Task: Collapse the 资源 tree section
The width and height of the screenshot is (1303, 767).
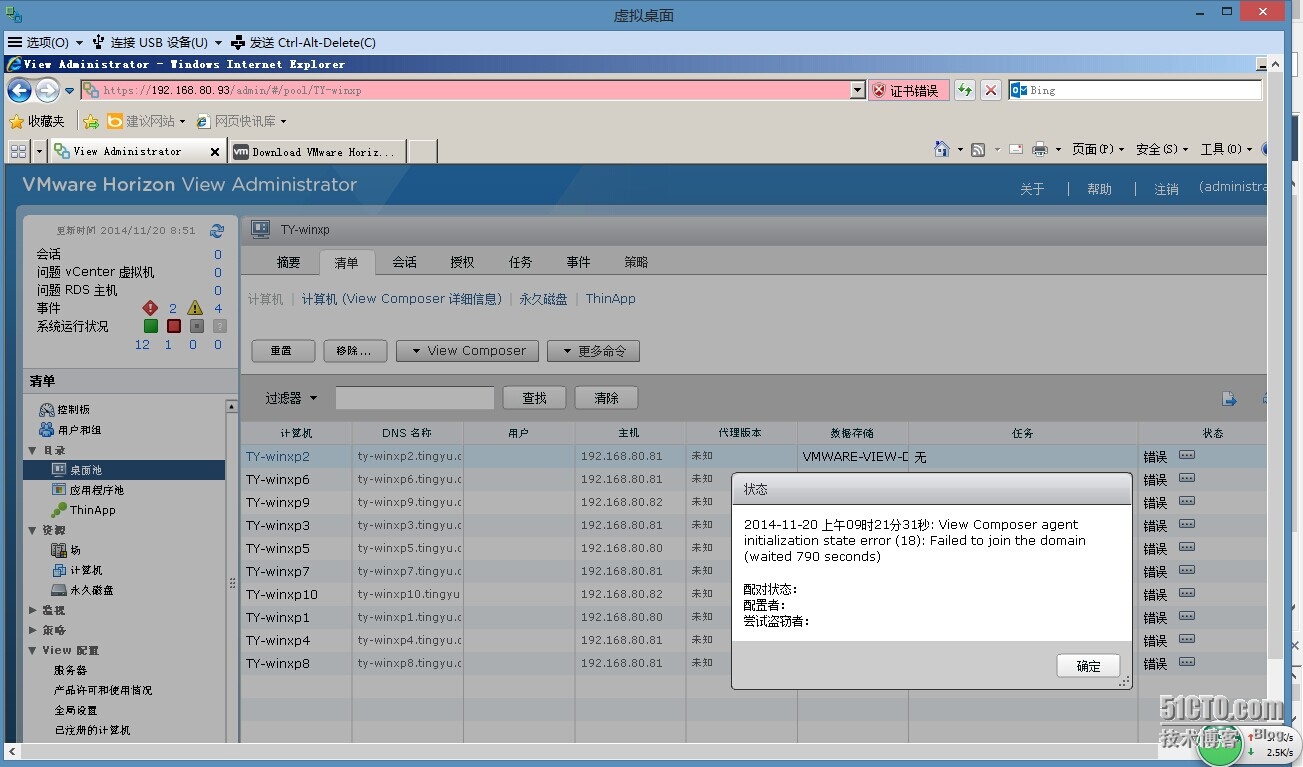Action: (x=32, y=530)
